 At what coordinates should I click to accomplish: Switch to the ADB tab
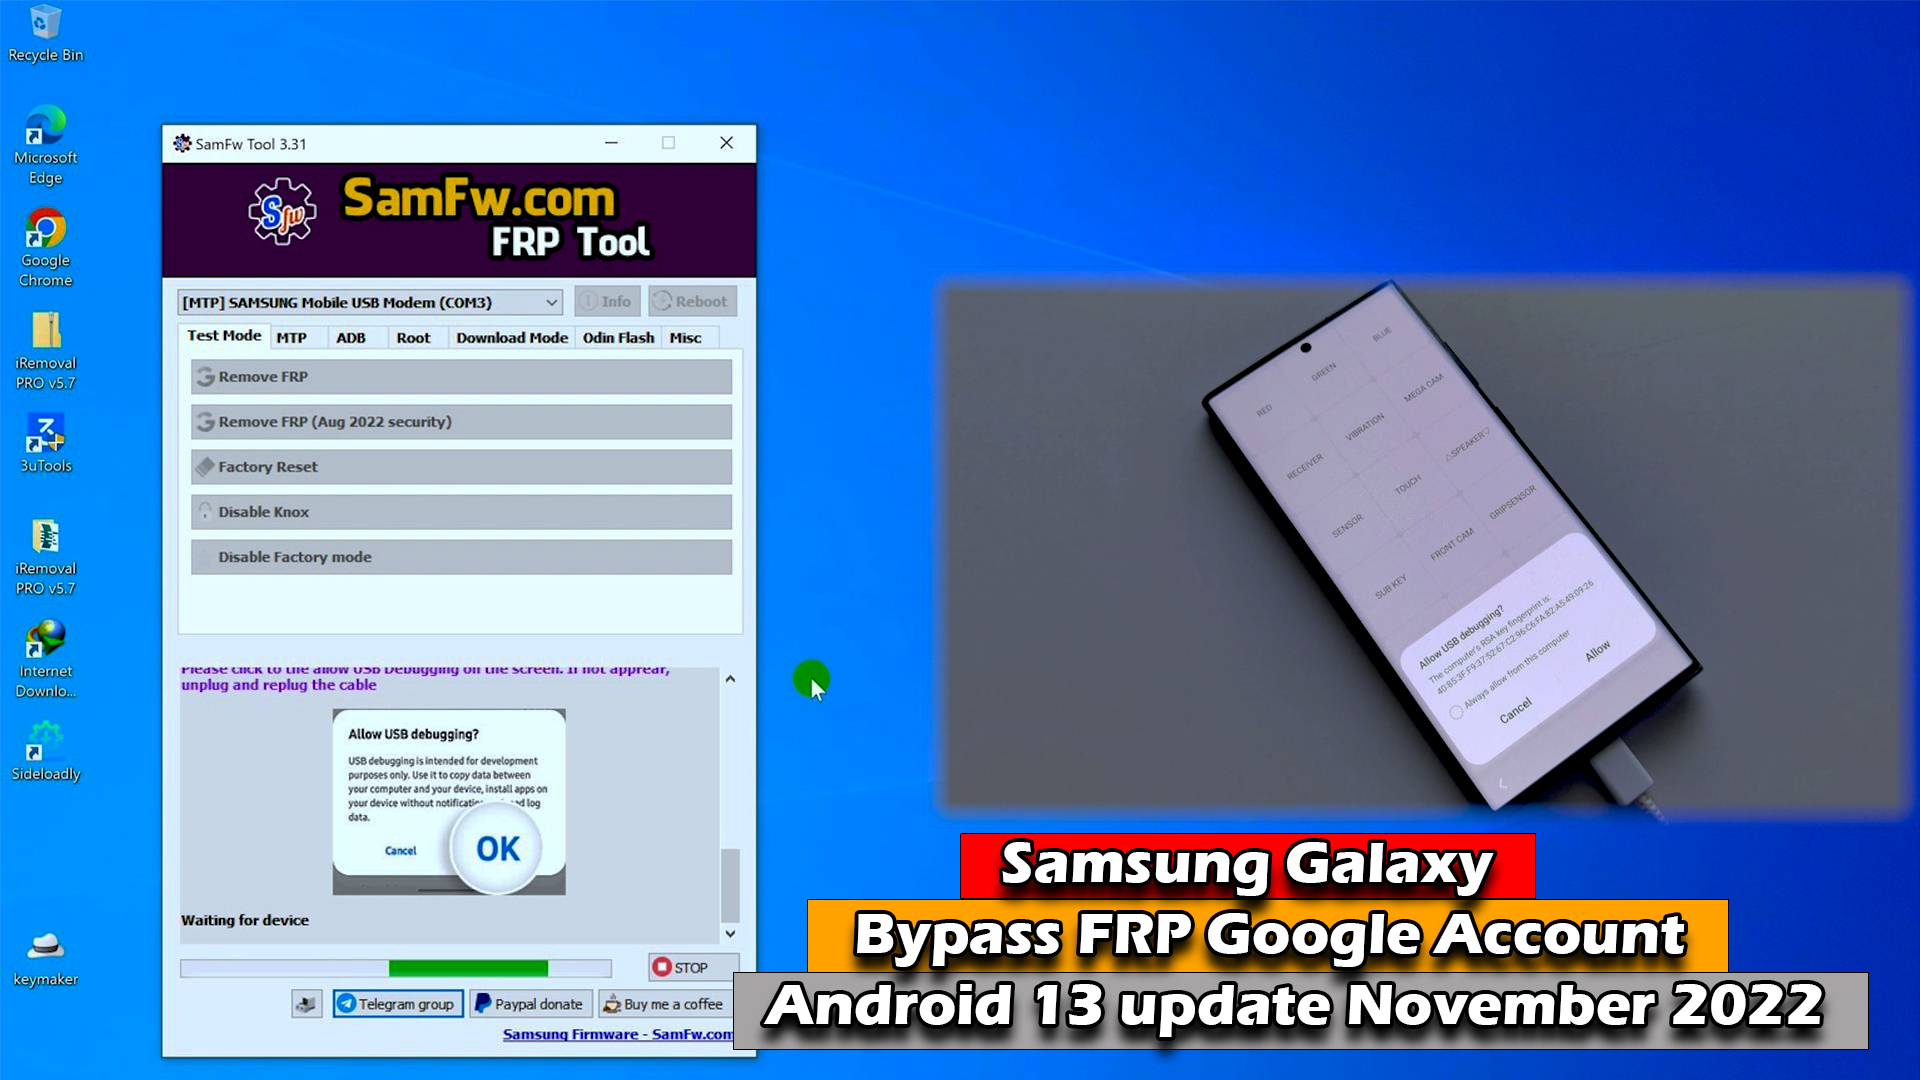(x=351, y=336)
